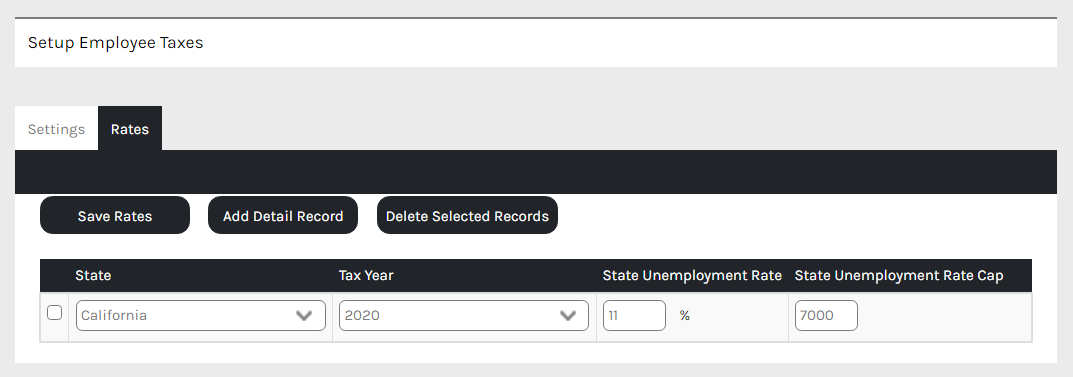The width and height of the screenshot is (1073, 377).
Task: Open the State dropdown showing California
Action: pyautogui.click(x=201, y=315)
